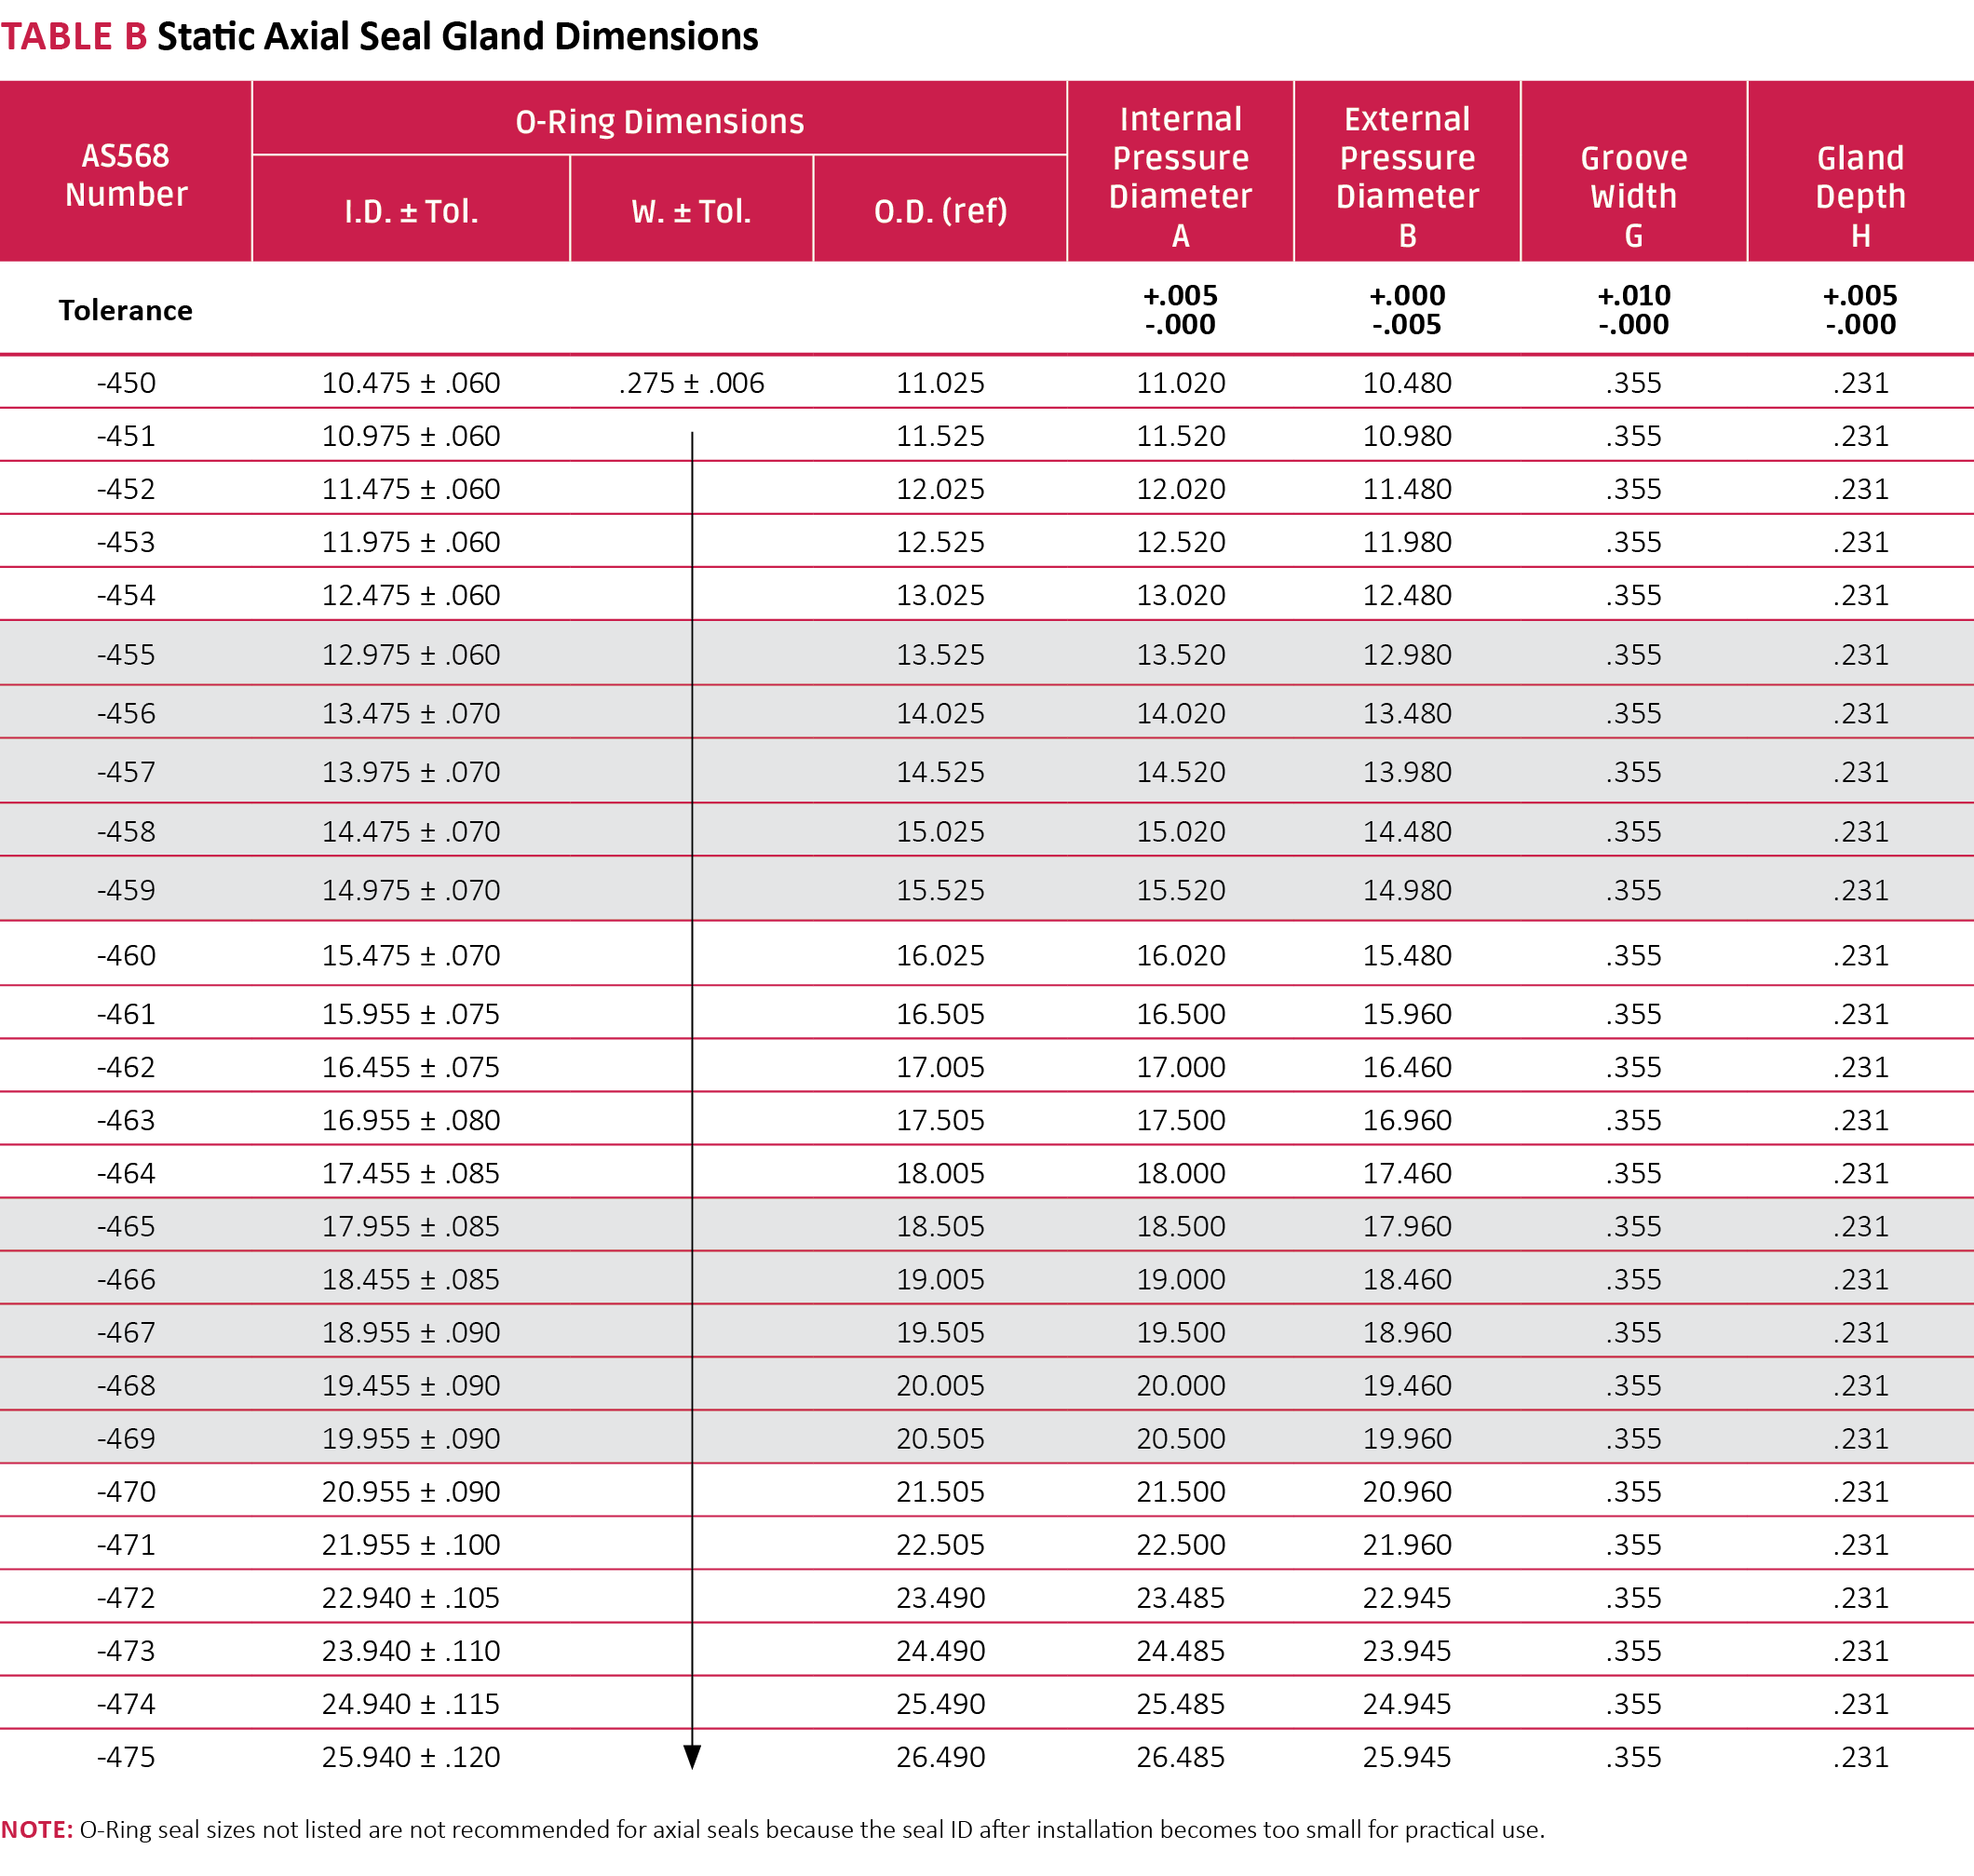The image size is (1974, 1876).
Task: Select the 20.000 Internal Pressure Diameter cell
Action: 1180,1385
